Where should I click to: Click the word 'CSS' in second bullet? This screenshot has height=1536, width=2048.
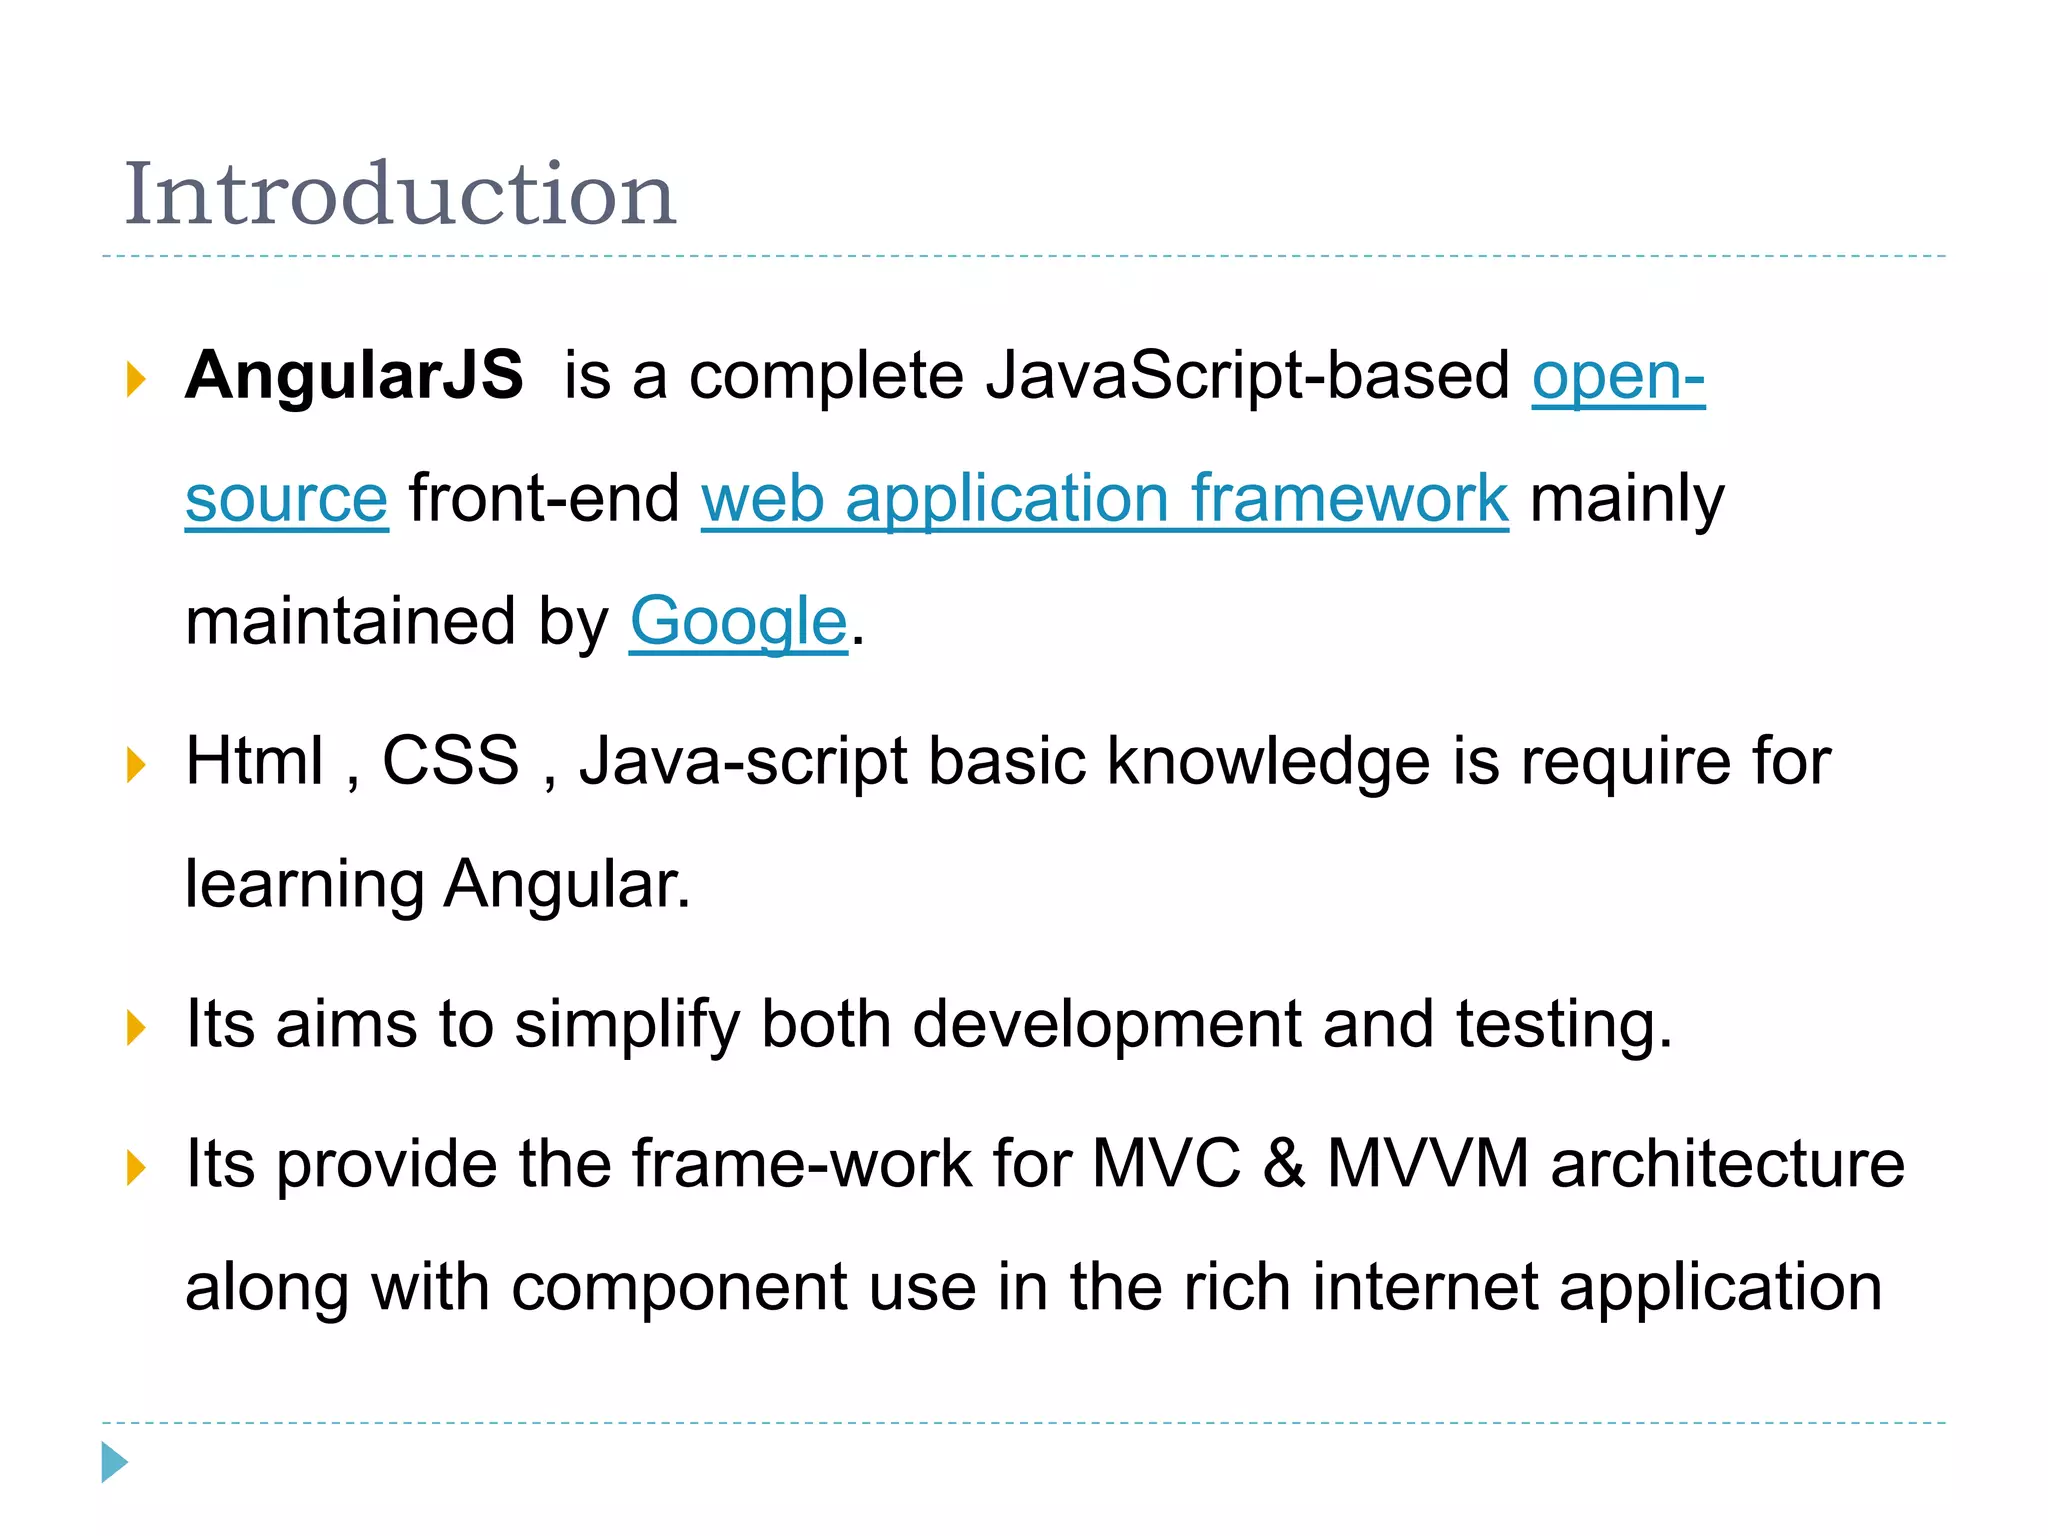[x=451, y=762]
